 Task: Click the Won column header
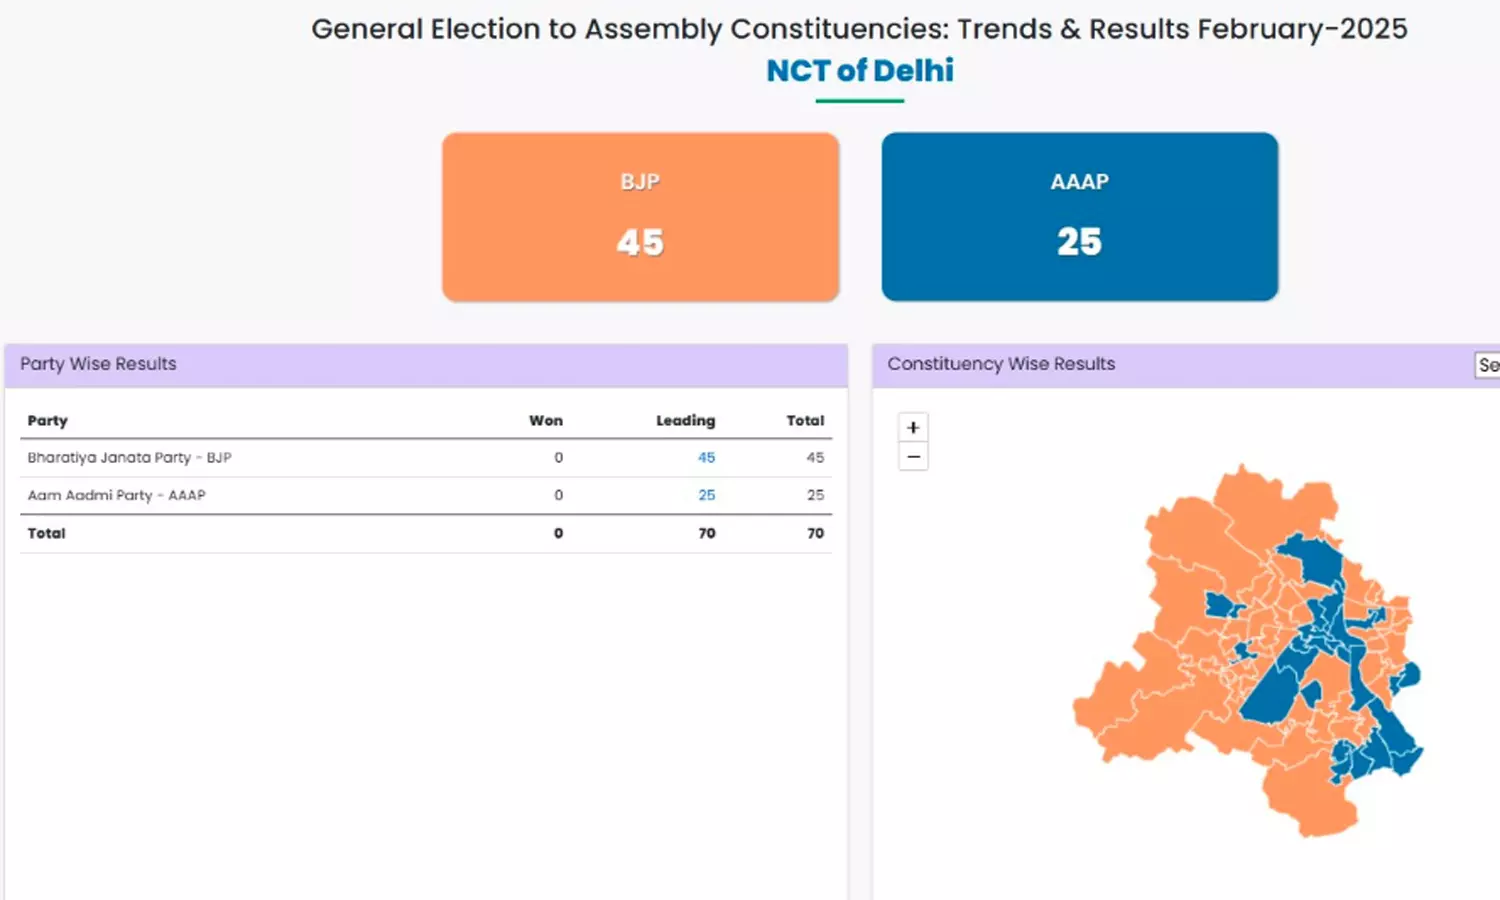pyautogui.click(x=546, y=420)
